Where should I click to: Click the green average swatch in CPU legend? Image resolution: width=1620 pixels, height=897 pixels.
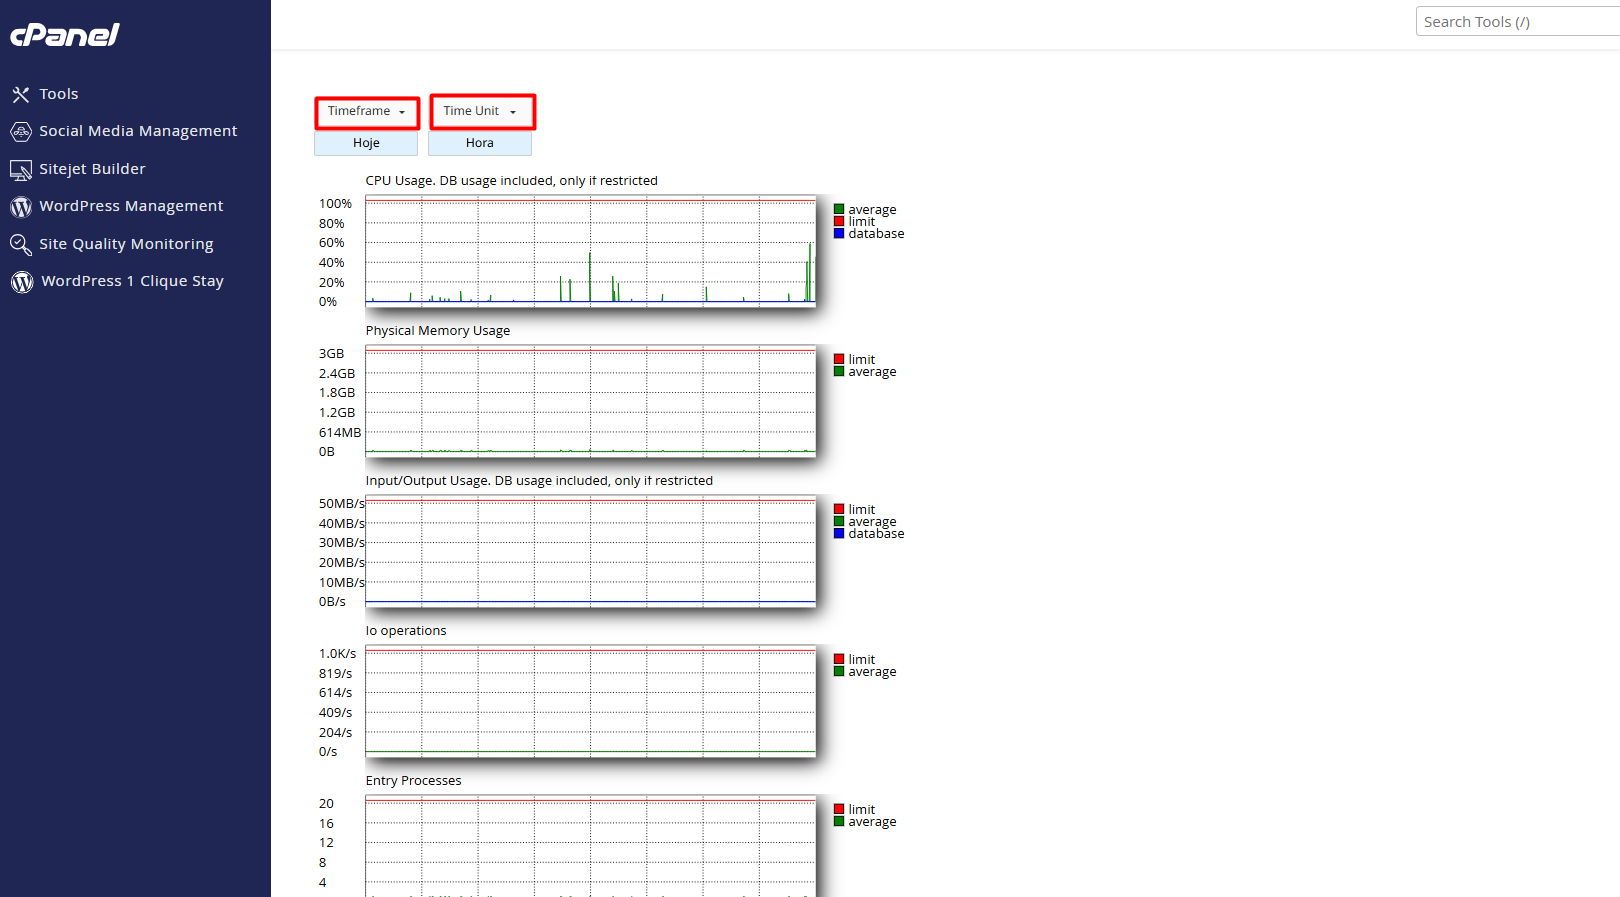point(839,209)
